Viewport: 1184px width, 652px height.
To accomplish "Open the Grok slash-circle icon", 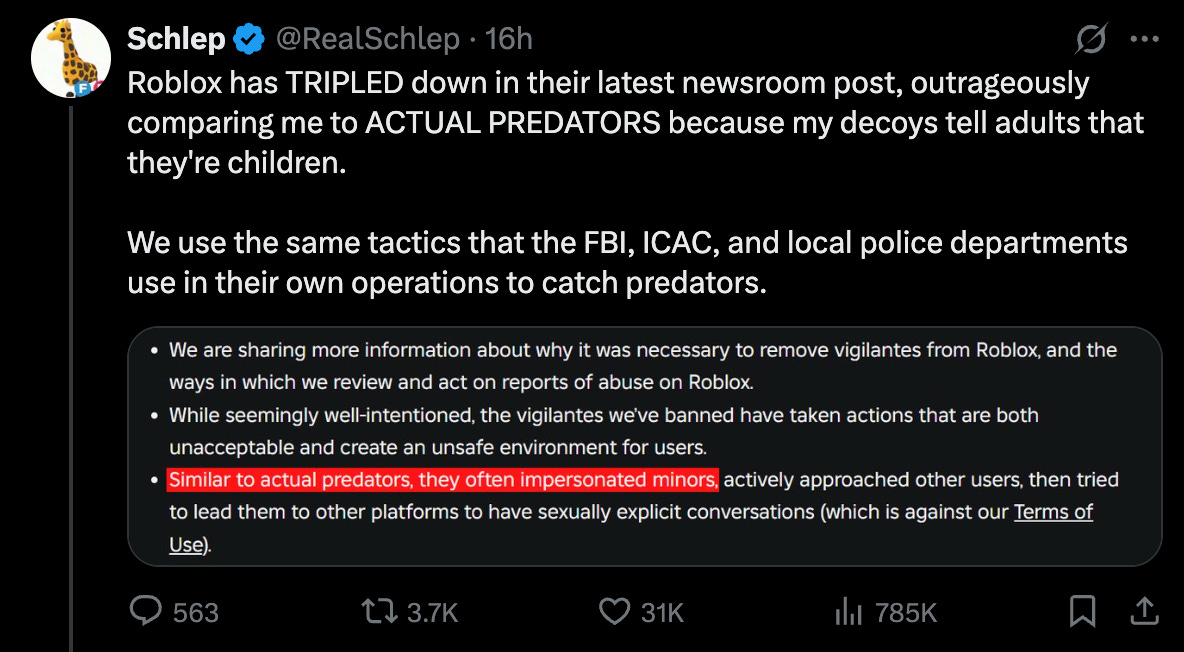I will (x=1092, y=39).
